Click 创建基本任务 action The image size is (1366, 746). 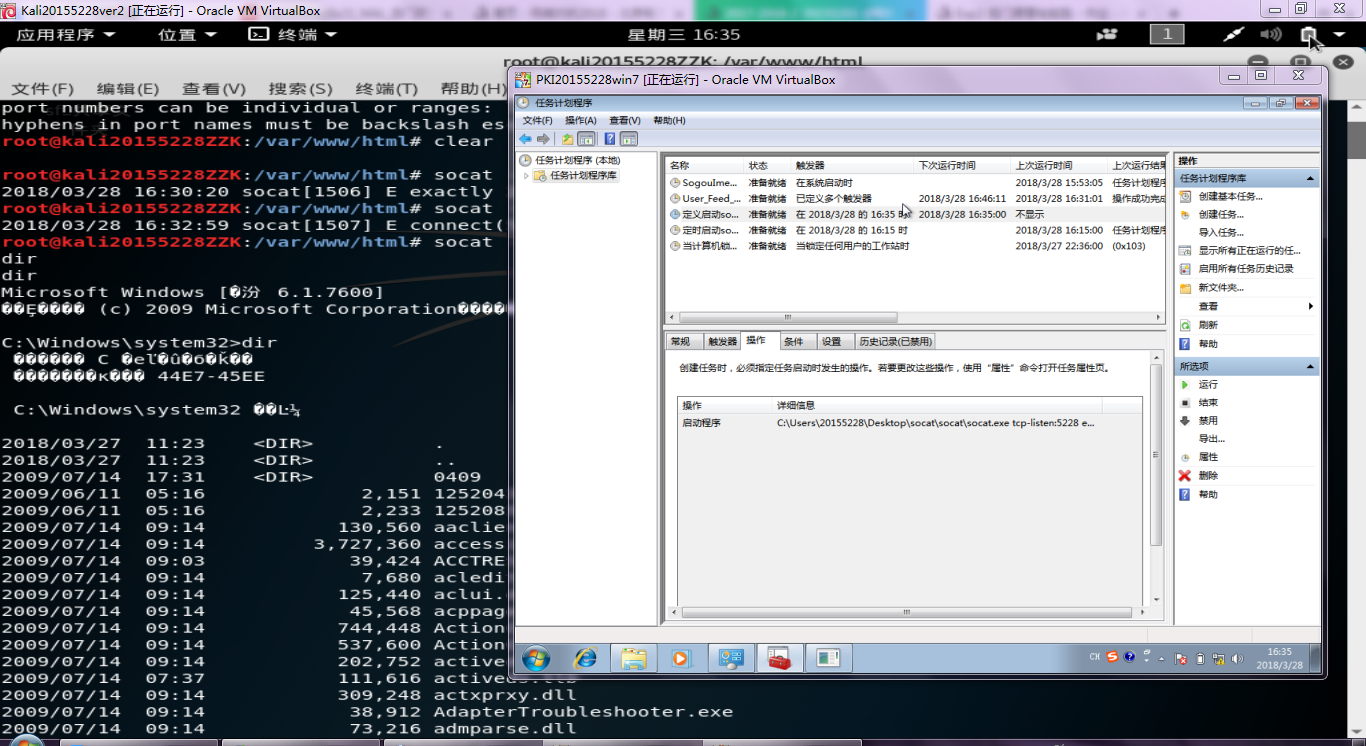pyautogui.click(x=1230, y=196)
